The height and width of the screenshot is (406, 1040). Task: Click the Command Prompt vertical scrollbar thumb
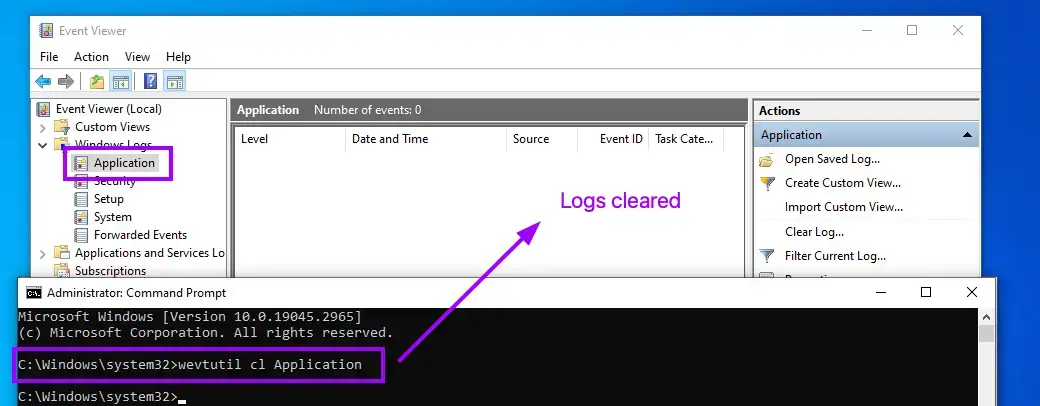[x=986, y=333]
